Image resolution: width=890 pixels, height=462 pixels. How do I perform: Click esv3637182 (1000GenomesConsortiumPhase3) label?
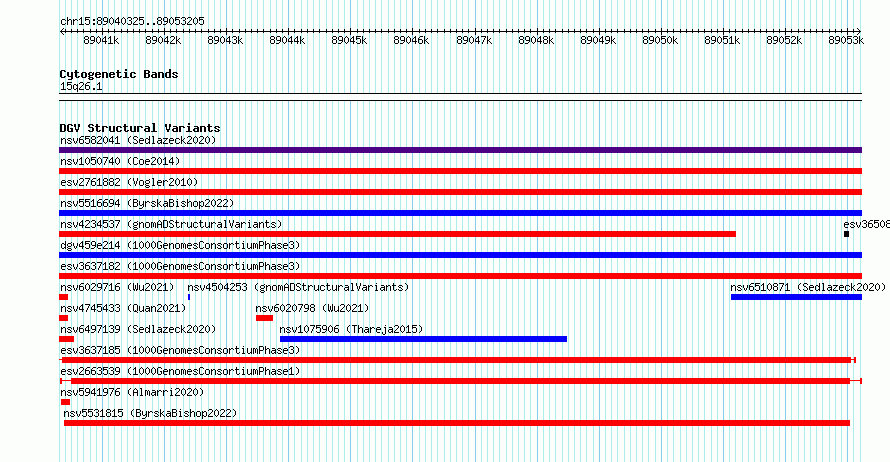(x=180, y=266)
